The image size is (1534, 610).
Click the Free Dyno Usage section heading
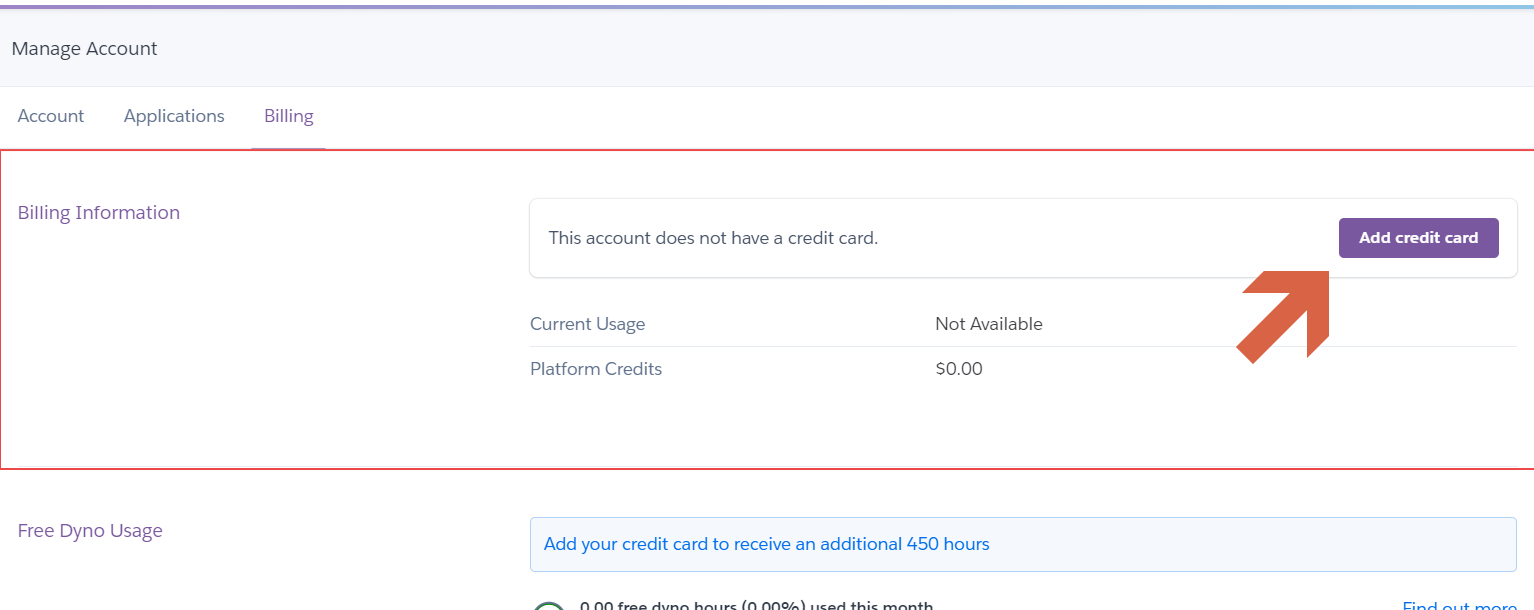[90, 530]
